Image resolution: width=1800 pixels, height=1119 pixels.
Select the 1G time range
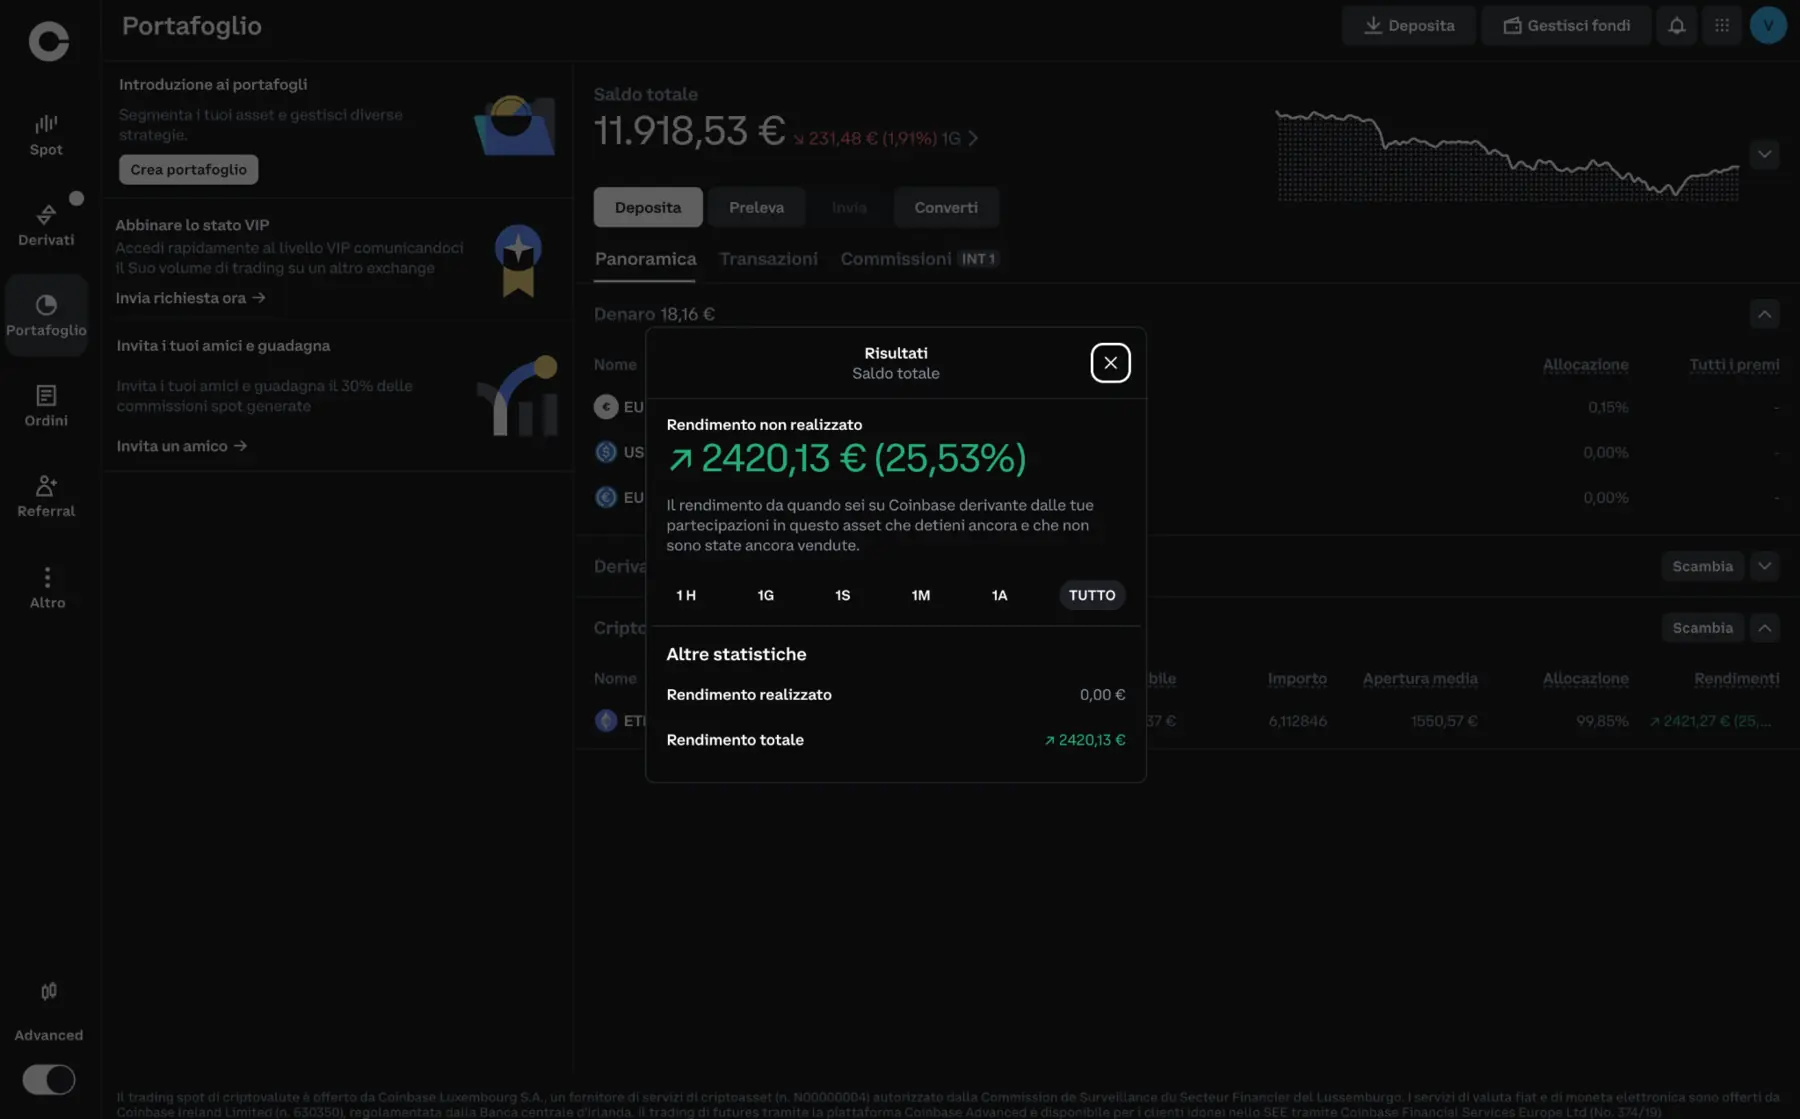click(x=765, y=595)
